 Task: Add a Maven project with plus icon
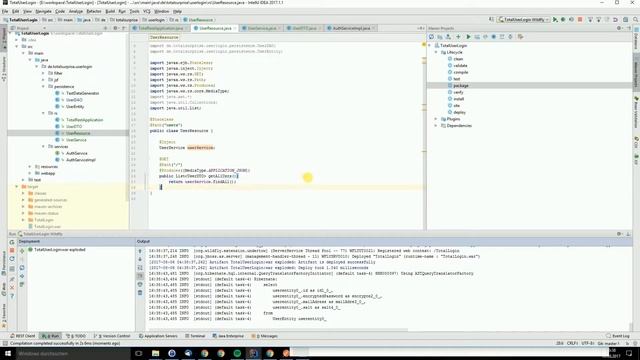(x=458, y=37)
